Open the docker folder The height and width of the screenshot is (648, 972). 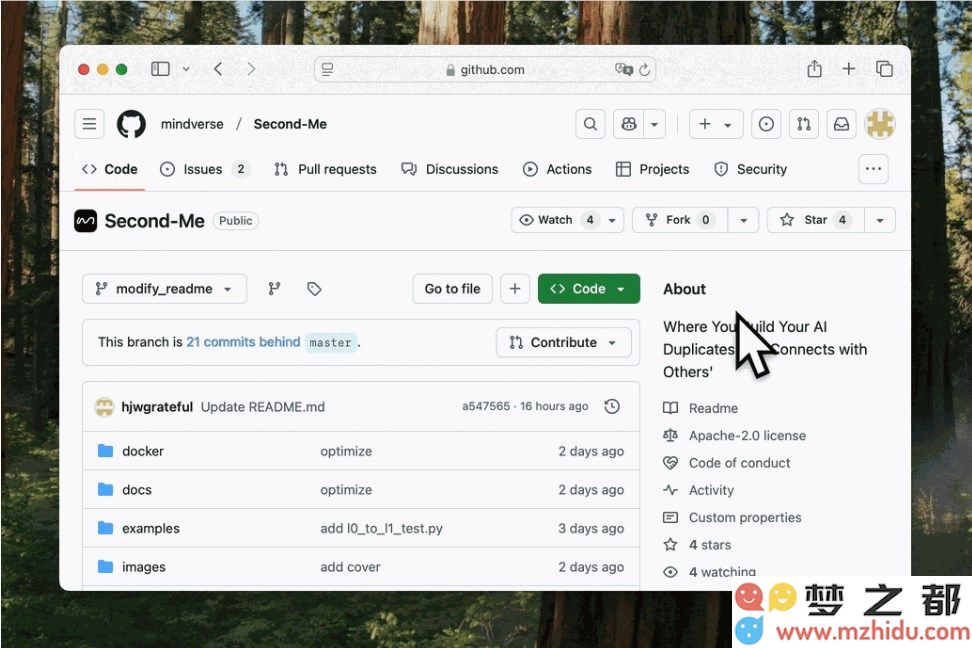coord(143,451)
